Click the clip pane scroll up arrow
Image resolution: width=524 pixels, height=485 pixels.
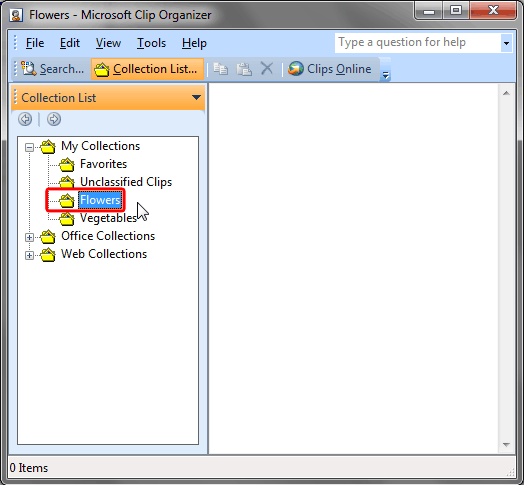(506, 93)
